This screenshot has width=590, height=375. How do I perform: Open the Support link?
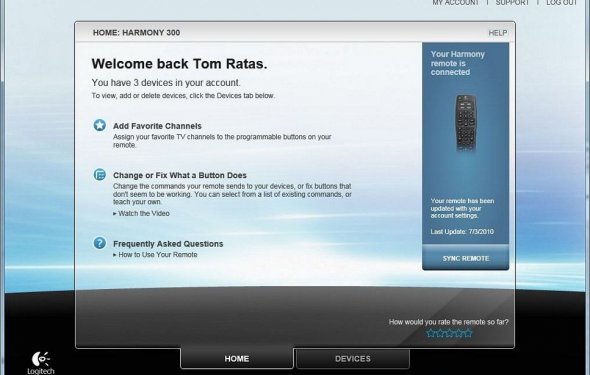tap(512, 3)
